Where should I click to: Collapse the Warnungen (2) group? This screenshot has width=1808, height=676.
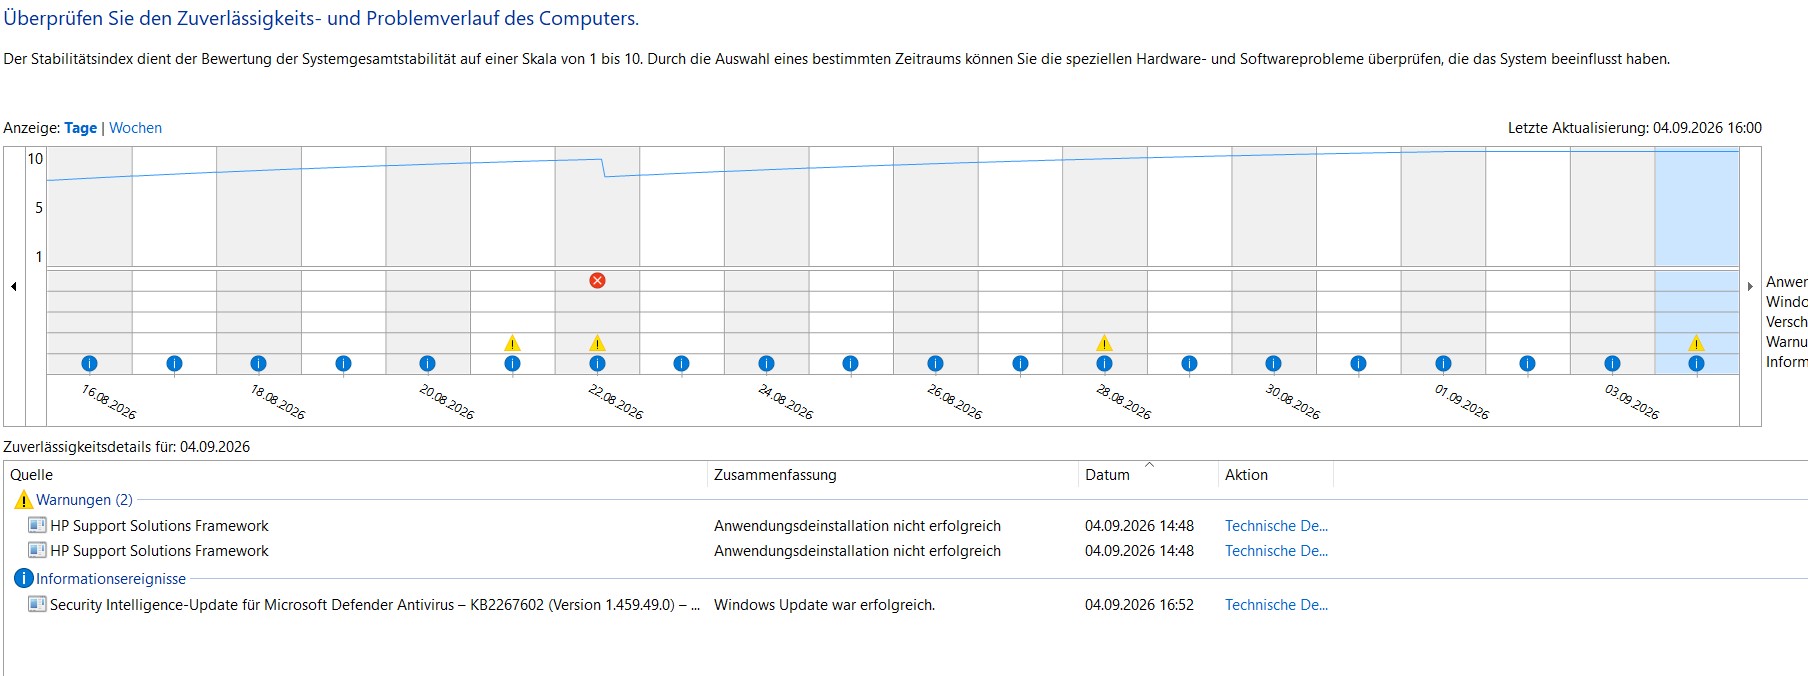pos(84,500)
